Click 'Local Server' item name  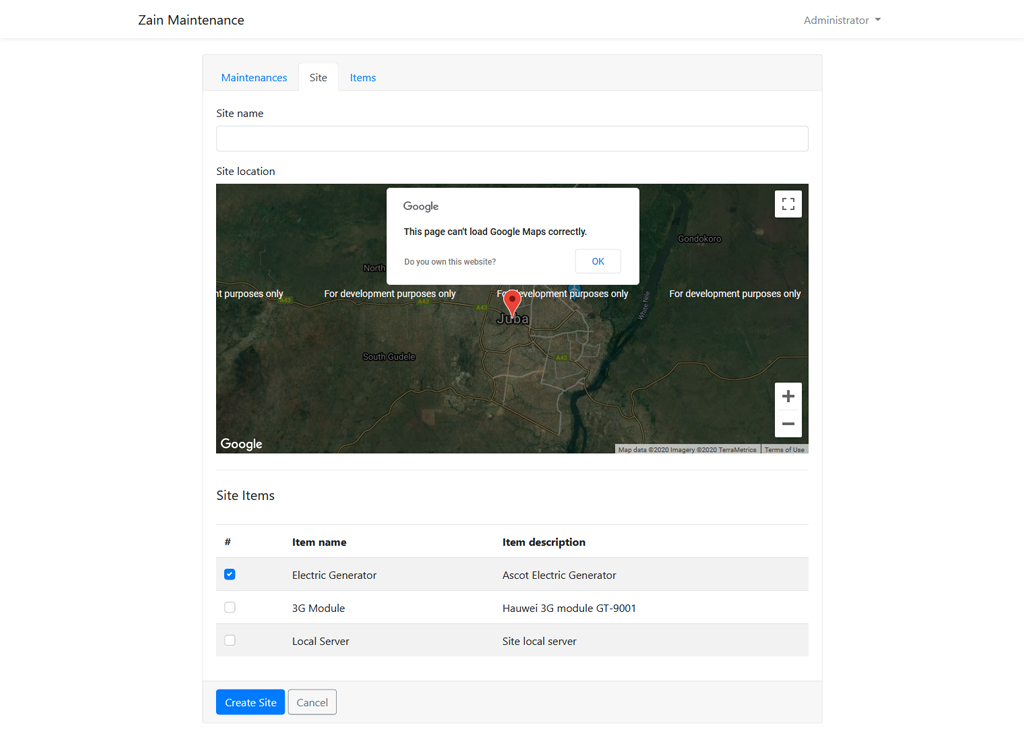point(321,641)
